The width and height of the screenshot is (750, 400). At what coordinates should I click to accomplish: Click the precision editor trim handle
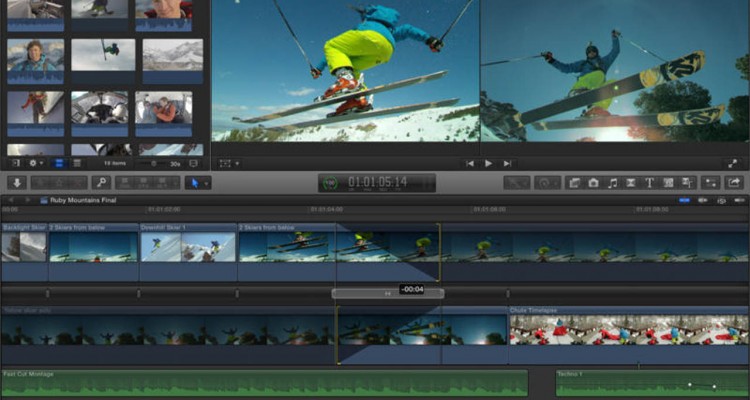pyautogui.click(x=387, y=293)
